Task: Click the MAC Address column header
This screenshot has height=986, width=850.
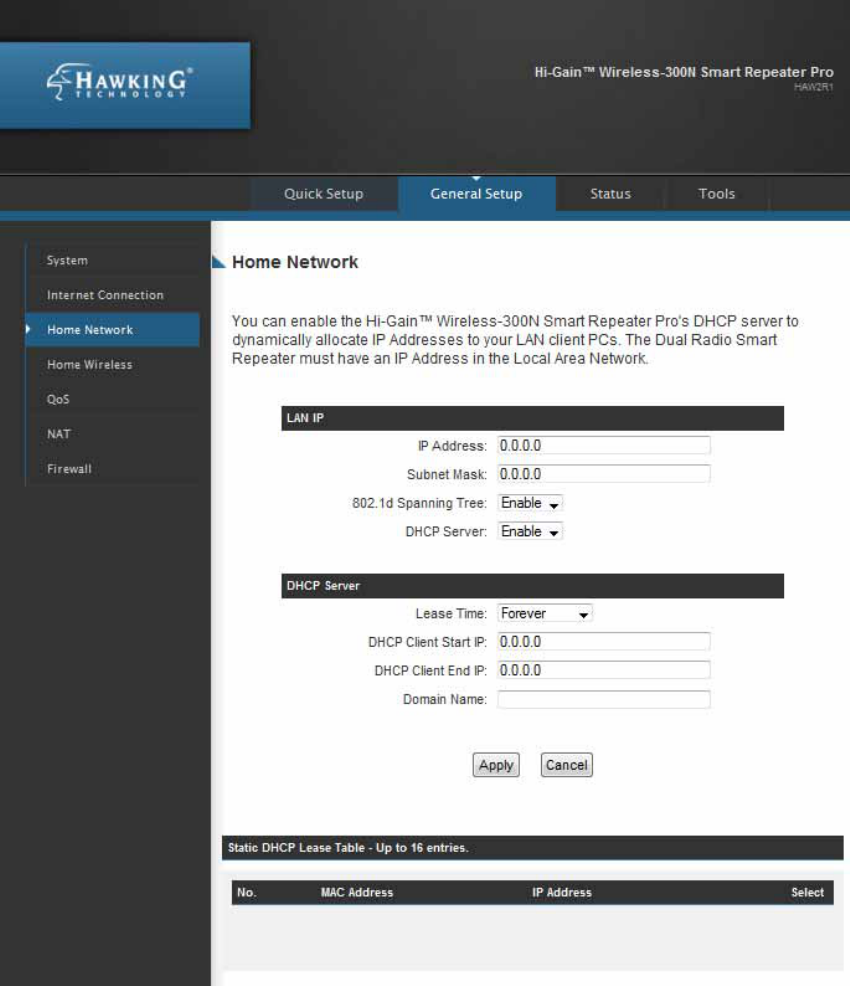Action: click(x=356, y=892)
